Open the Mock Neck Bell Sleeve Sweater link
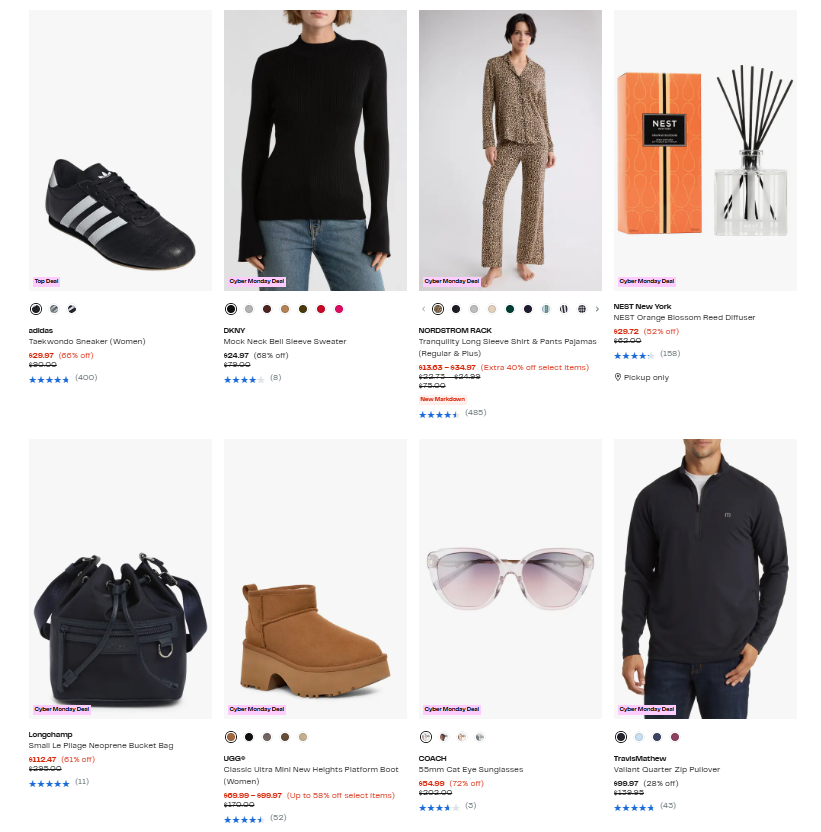 tap(285, 342)
